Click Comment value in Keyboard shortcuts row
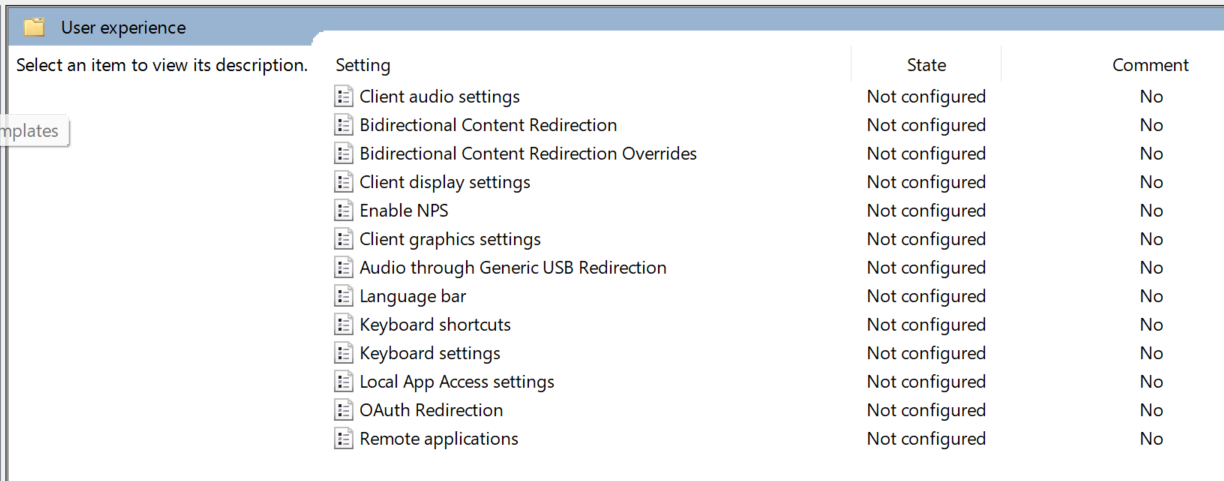The image size is (1224, 481). pos(1151,325)
